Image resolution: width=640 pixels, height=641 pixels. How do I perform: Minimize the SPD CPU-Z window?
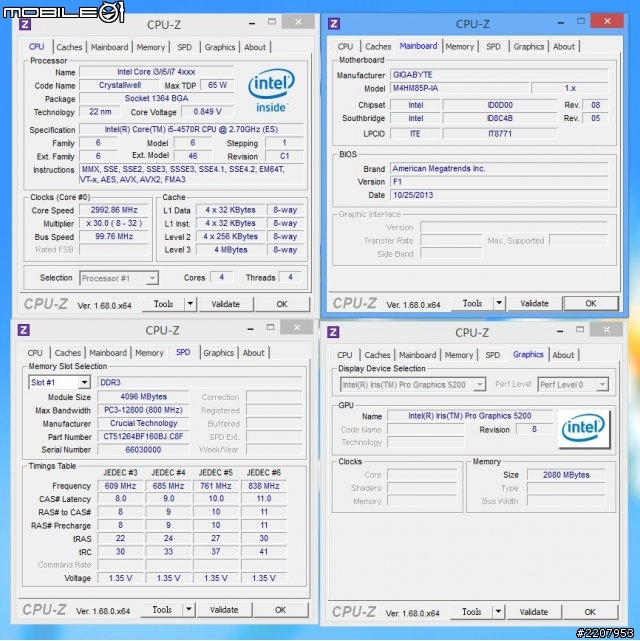coord(250,329)
